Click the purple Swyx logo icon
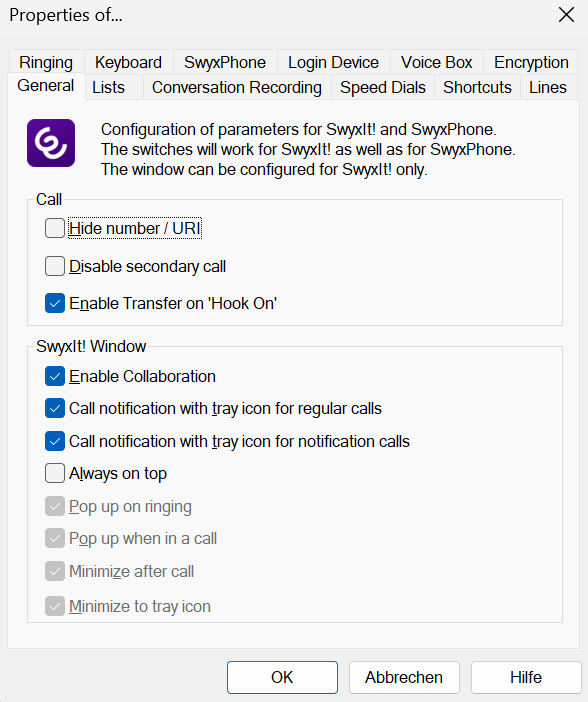588x702 pixels. [x=51, y=143]
